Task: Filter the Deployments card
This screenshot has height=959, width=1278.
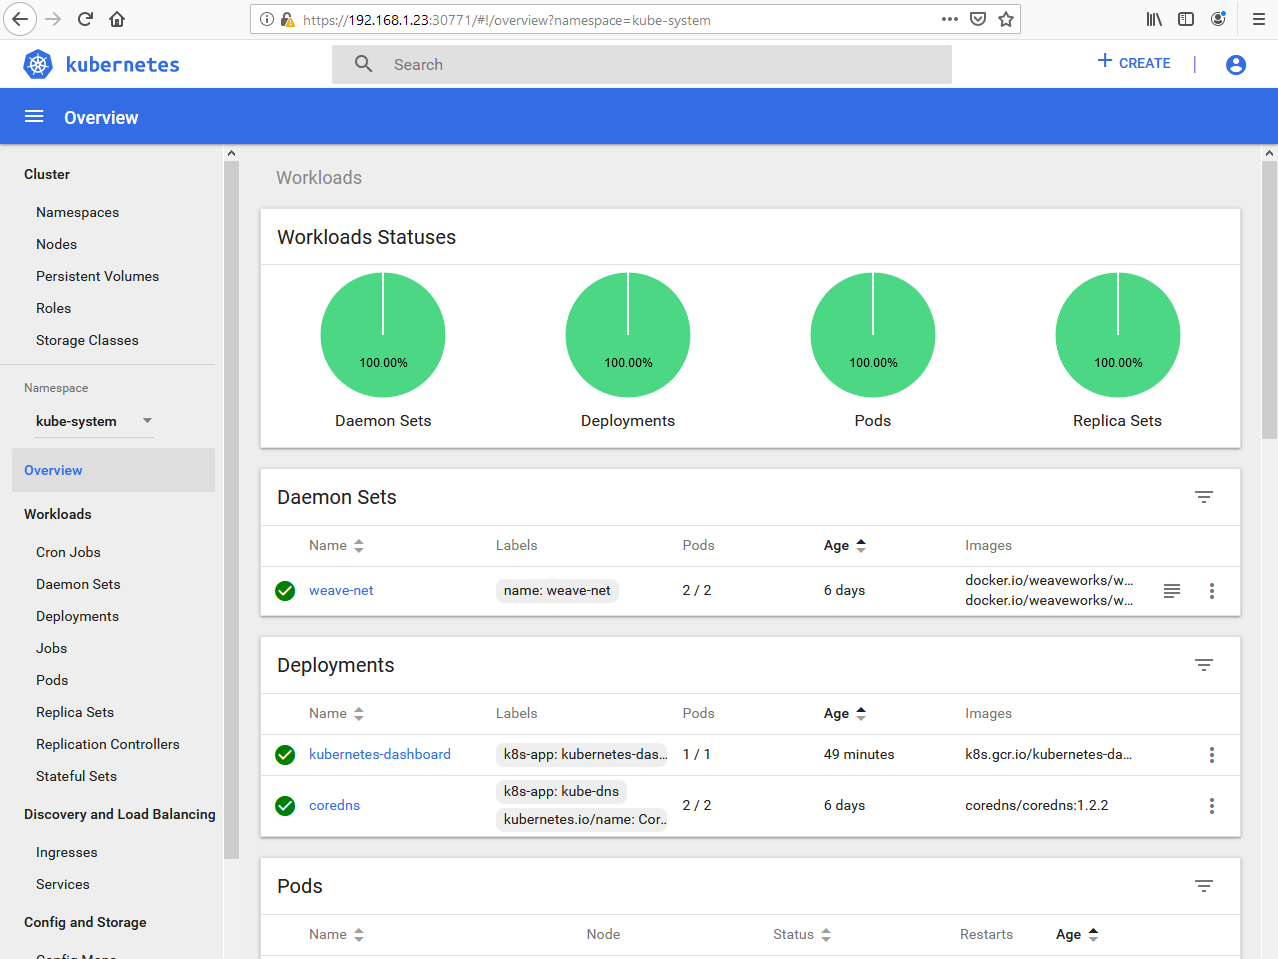Action: (x=1204, y=665)
